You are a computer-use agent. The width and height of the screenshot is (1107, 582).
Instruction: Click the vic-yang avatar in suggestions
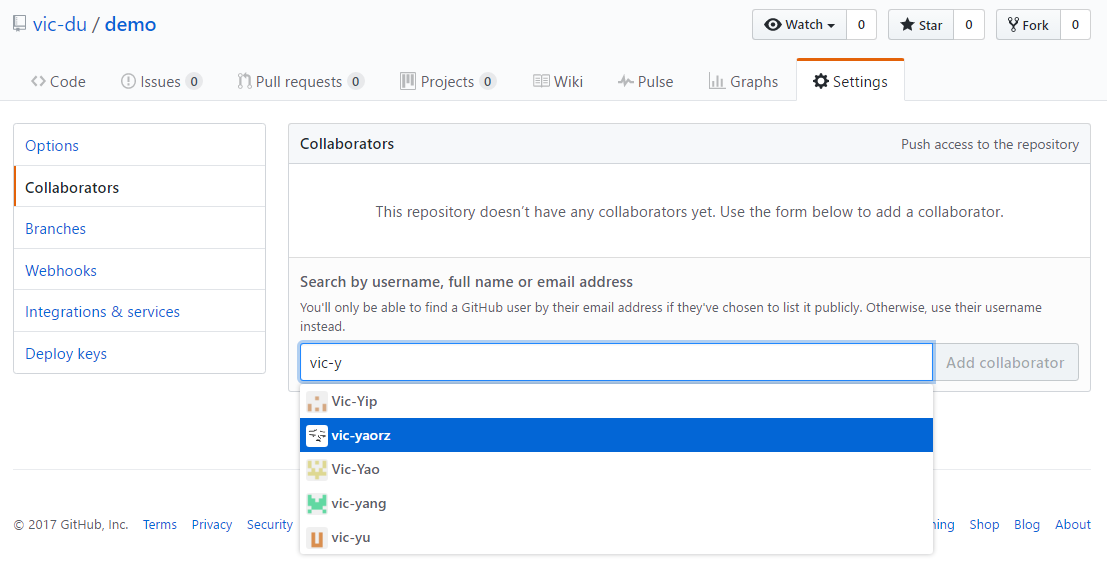pos(317,504)
